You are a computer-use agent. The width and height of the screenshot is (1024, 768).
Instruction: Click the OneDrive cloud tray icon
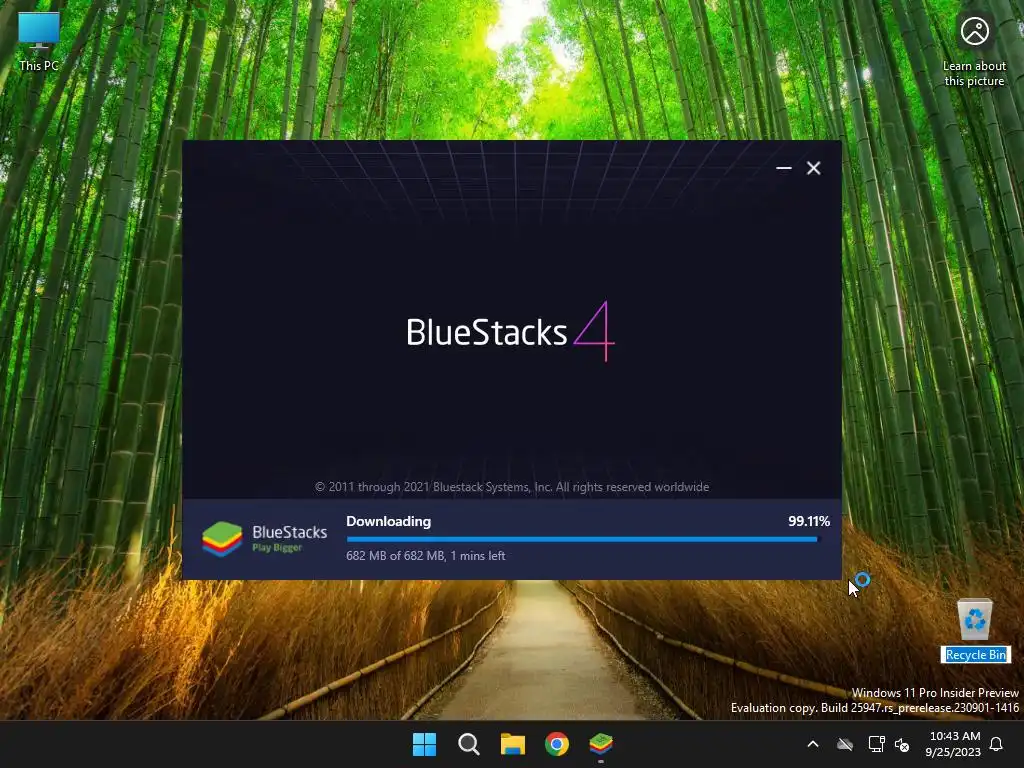coord(845,744)
